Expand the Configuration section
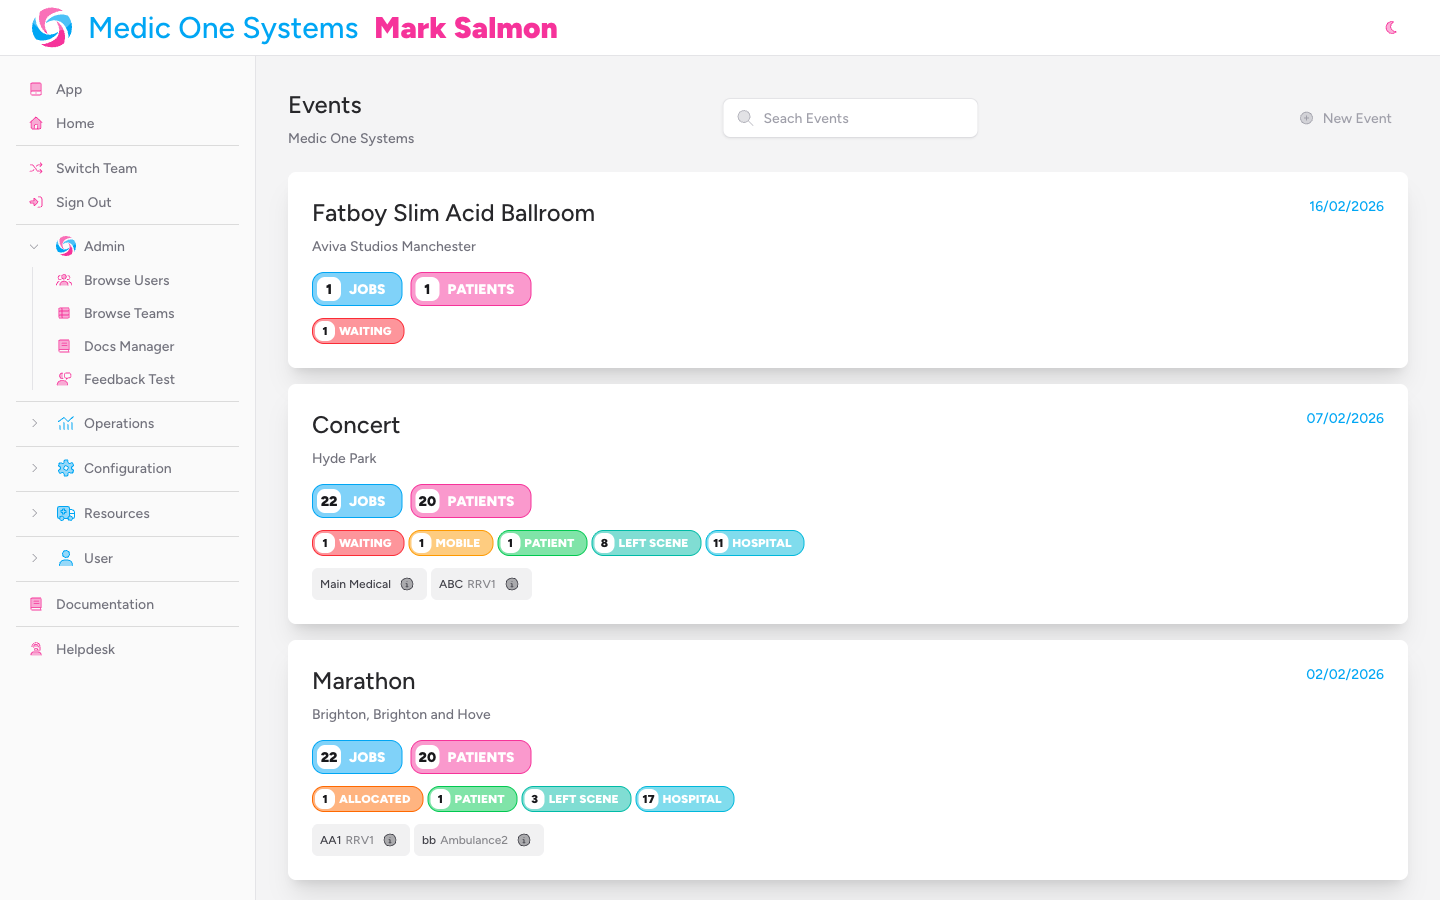Image resolution: width=1440 pixels, height=900 pixels. (x=36, y=468)
